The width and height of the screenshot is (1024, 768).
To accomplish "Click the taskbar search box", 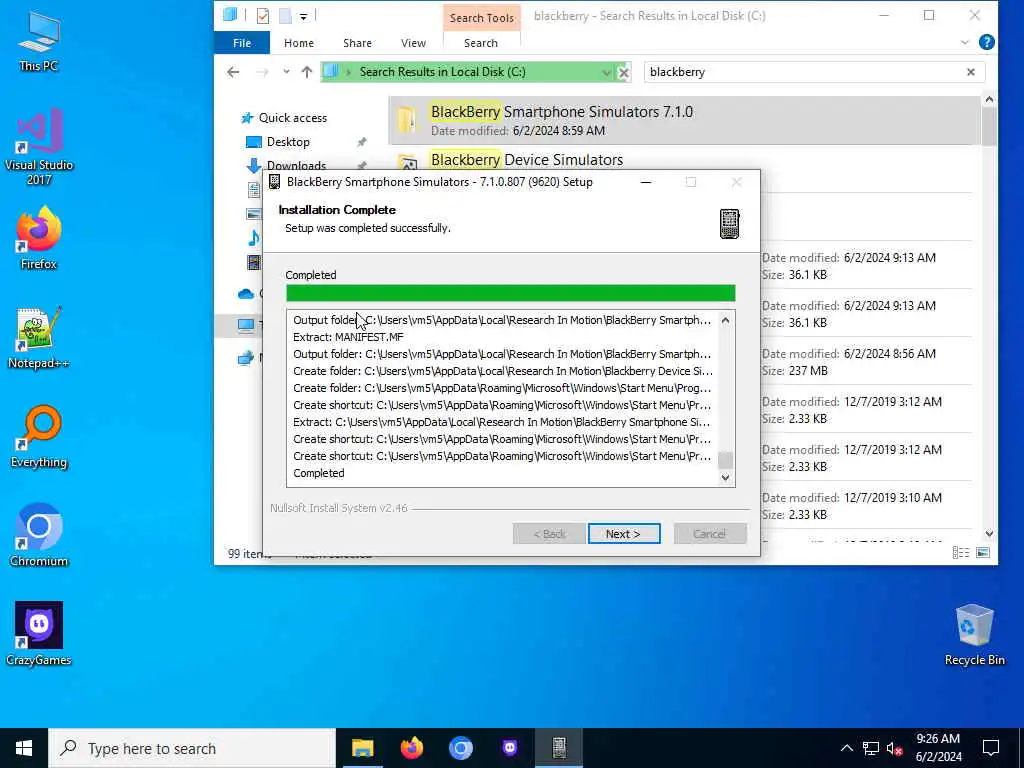I will (x=192, y=748).
